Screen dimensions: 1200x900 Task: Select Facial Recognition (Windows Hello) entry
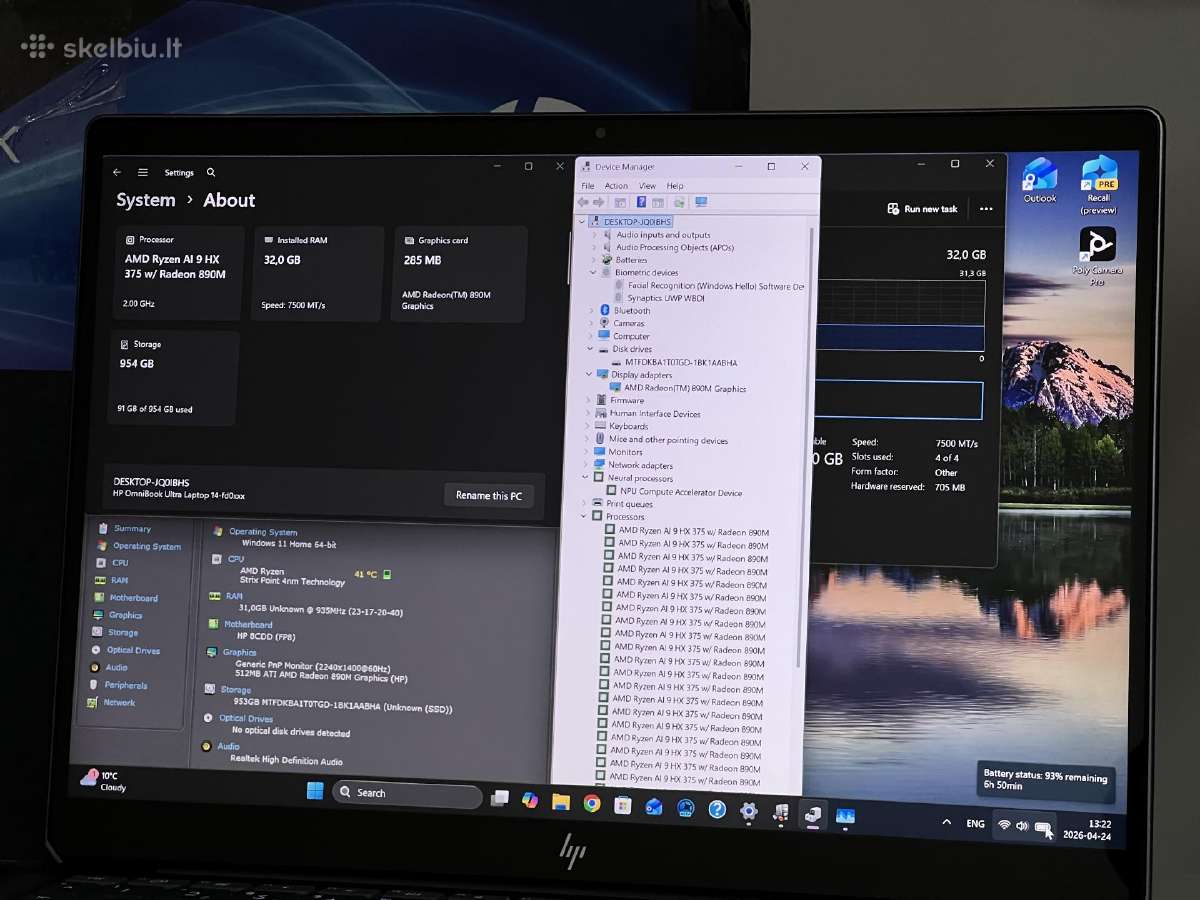click(709, 286)
